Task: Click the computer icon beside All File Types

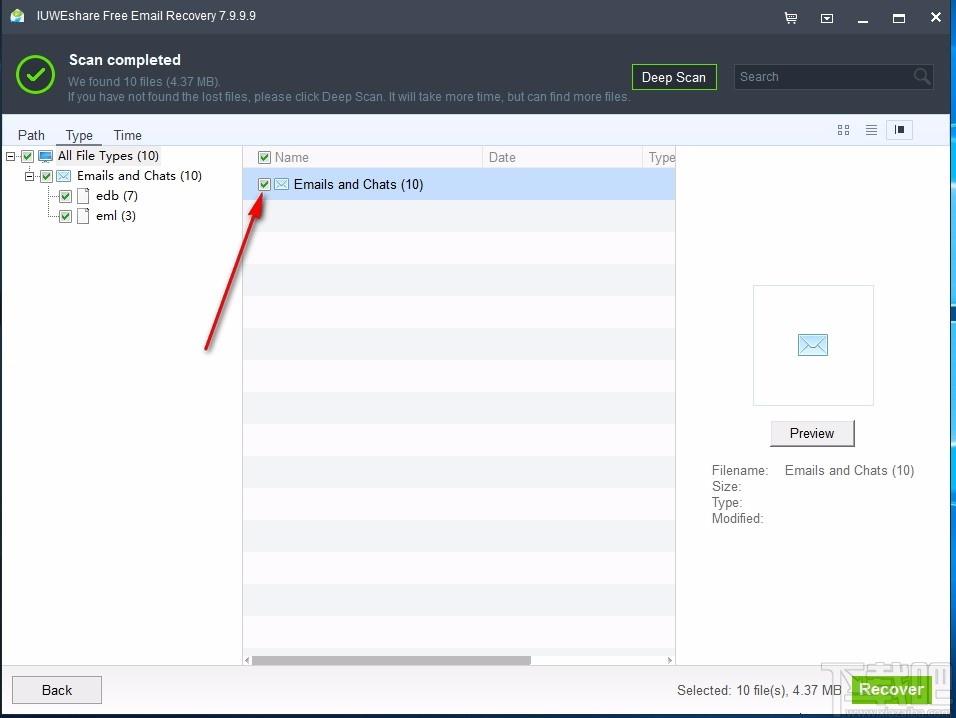Action: pos(46,156)
